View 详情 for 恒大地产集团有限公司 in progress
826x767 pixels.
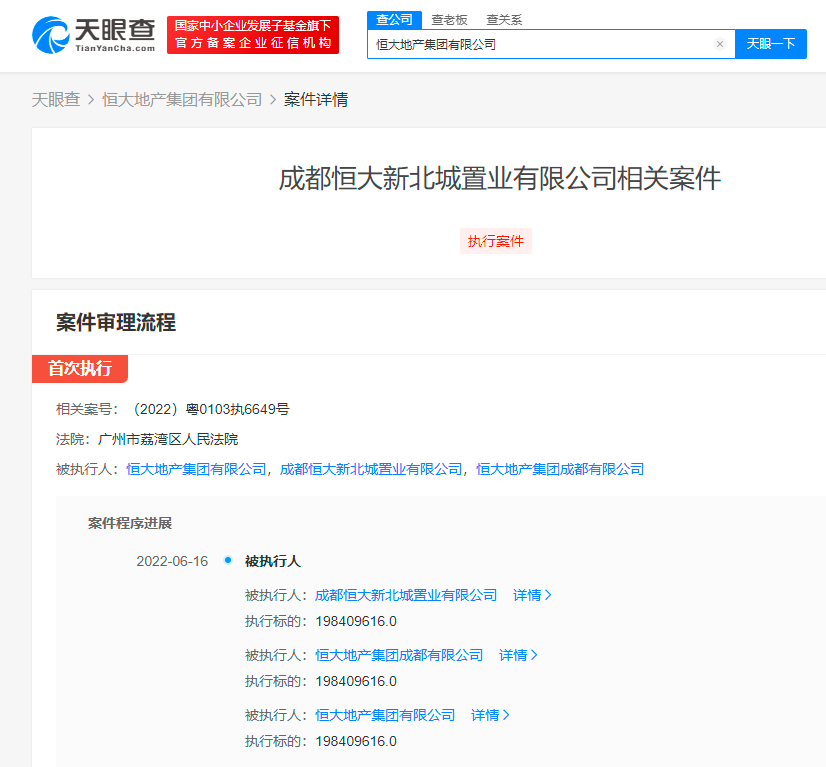click(490, 715)
